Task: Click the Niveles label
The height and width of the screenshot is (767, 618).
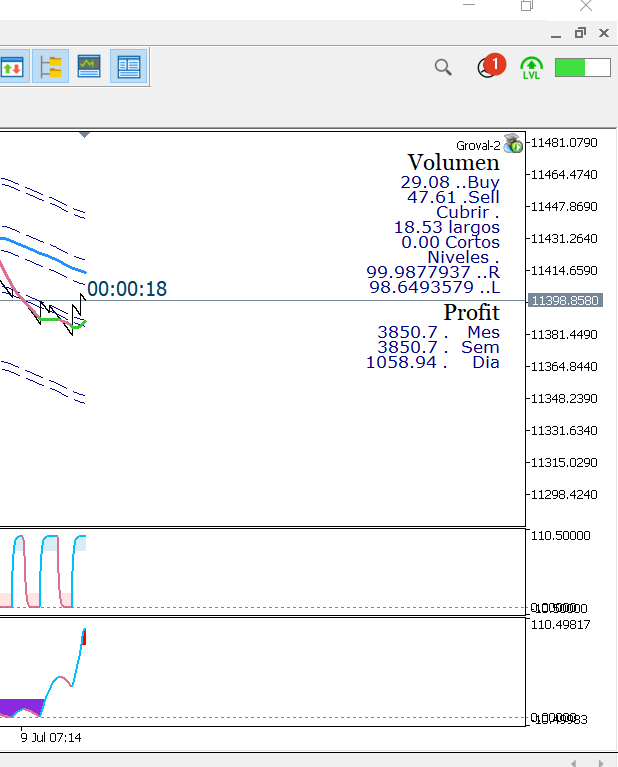Action: click(x=463, y=257)
